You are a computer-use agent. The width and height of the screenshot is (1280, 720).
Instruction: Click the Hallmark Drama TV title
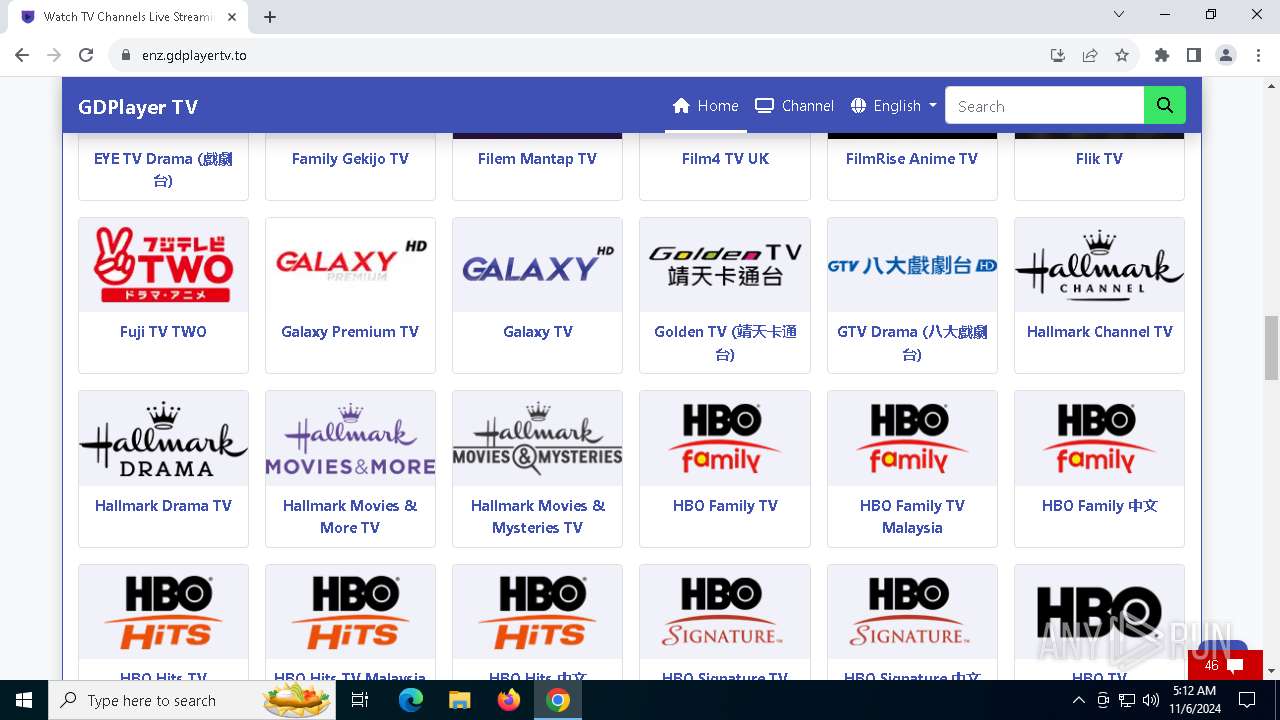click(163, 506)
